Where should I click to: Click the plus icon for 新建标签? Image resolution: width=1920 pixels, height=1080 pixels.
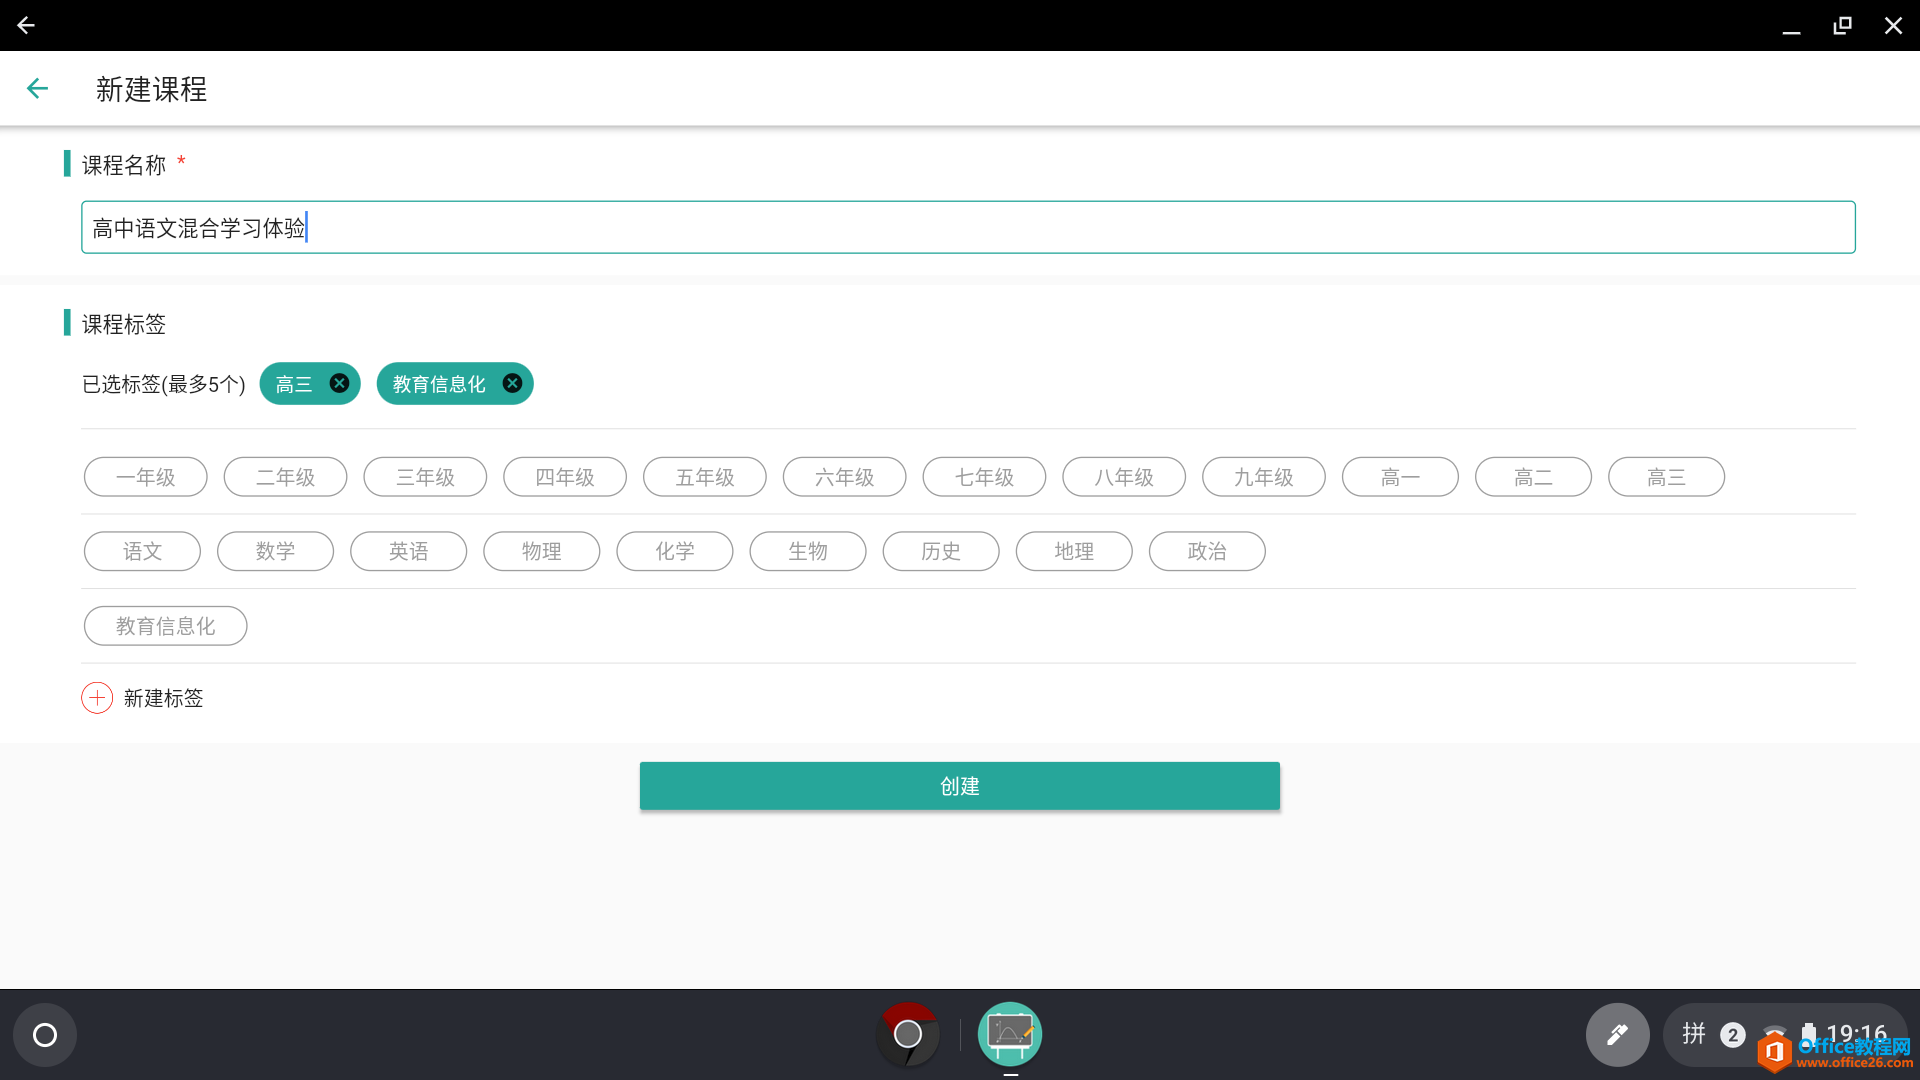point(97,698)
